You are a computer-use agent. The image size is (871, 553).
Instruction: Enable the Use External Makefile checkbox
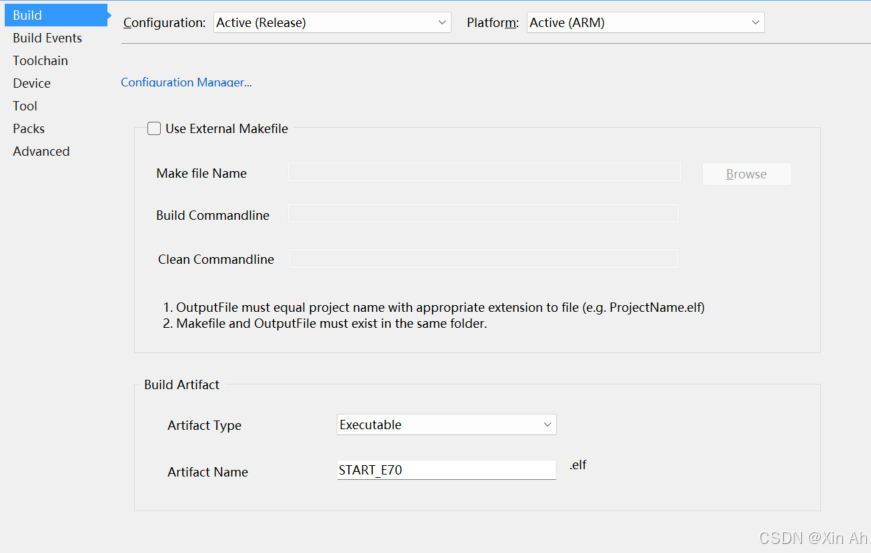pyautogui.click(x=154, y=128)
